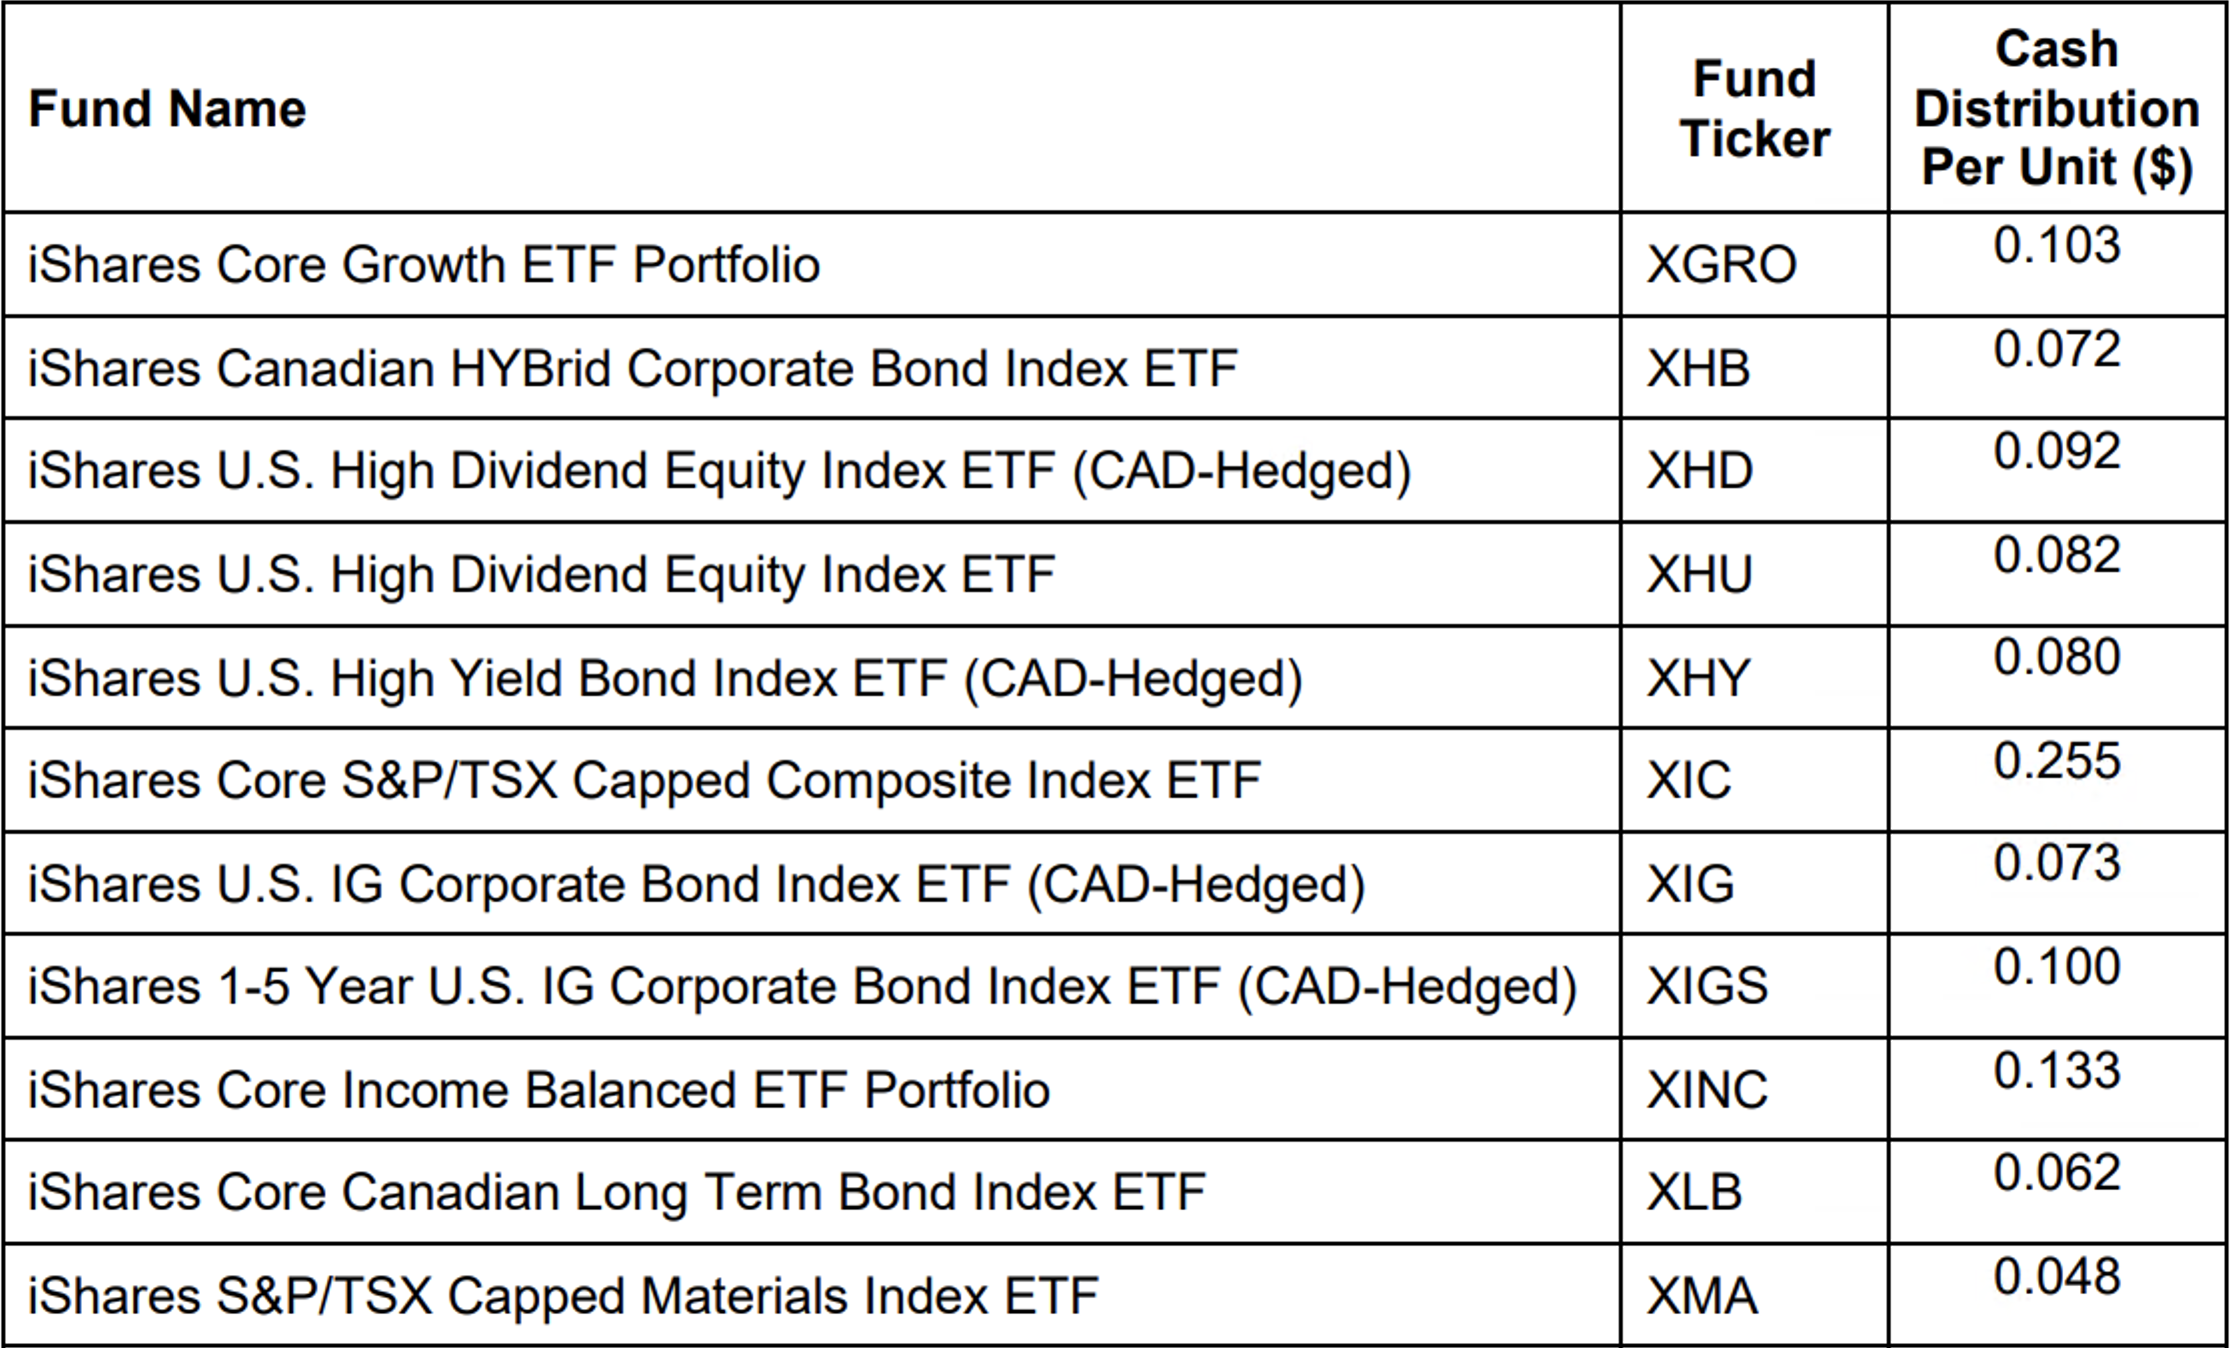The width and height of the screenshot is (2230, 1348).
Task: Select iShares Core Canadian Long Term Bond Index ETF
Action: click(616, 1192)
